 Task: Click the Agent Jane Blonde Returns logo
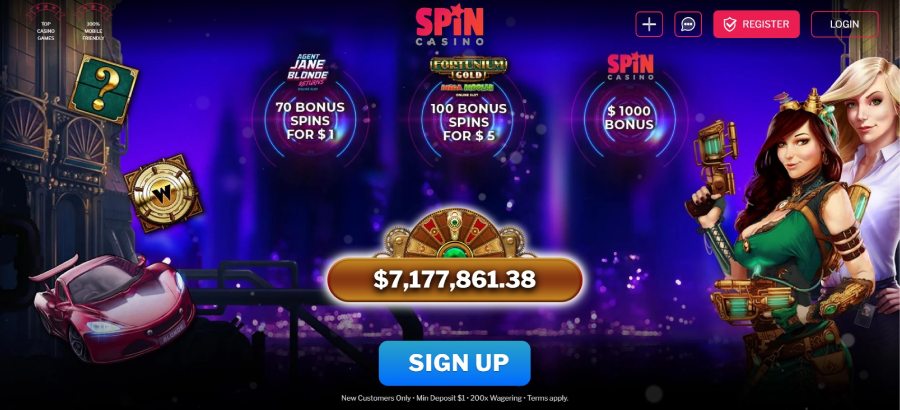point(308,71)
